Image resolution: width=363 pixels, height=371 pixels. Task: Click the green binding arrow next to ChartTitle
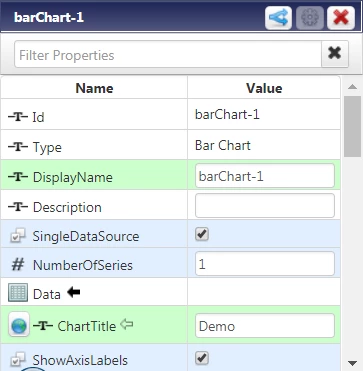[x=126, y=324]
